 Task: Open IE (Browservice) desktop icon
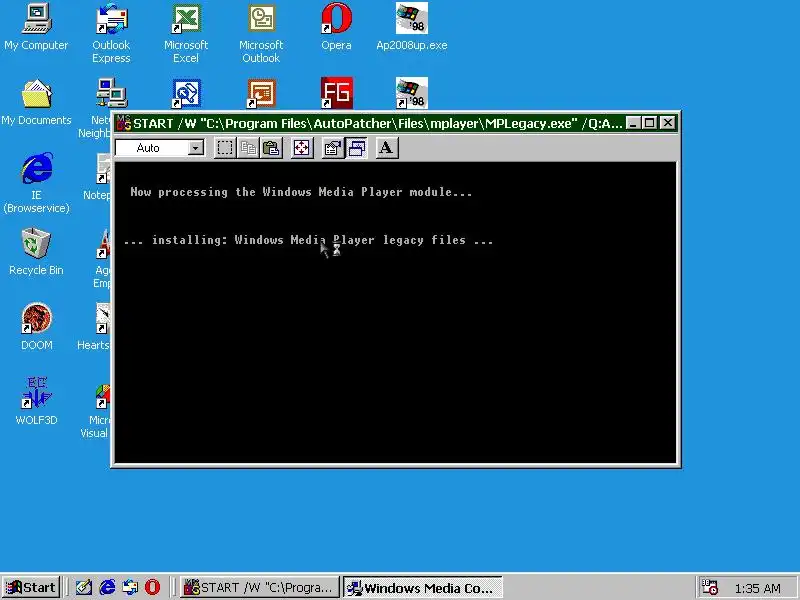point(36,183)
